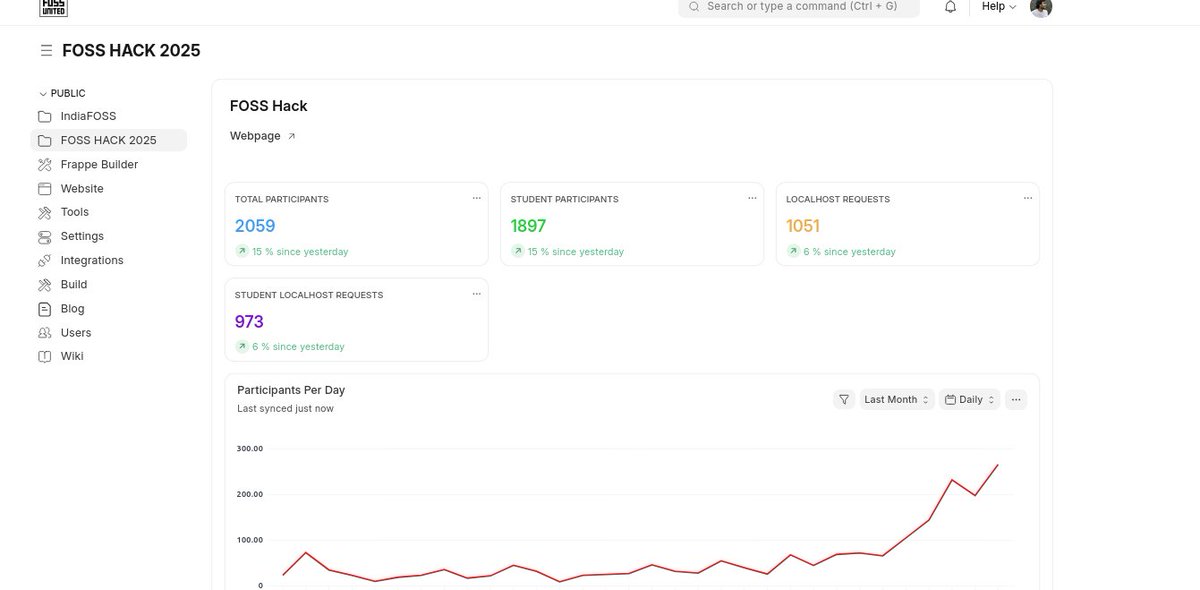
Task: Click the 200.00 y-axis label
Action: click(250, 494)
